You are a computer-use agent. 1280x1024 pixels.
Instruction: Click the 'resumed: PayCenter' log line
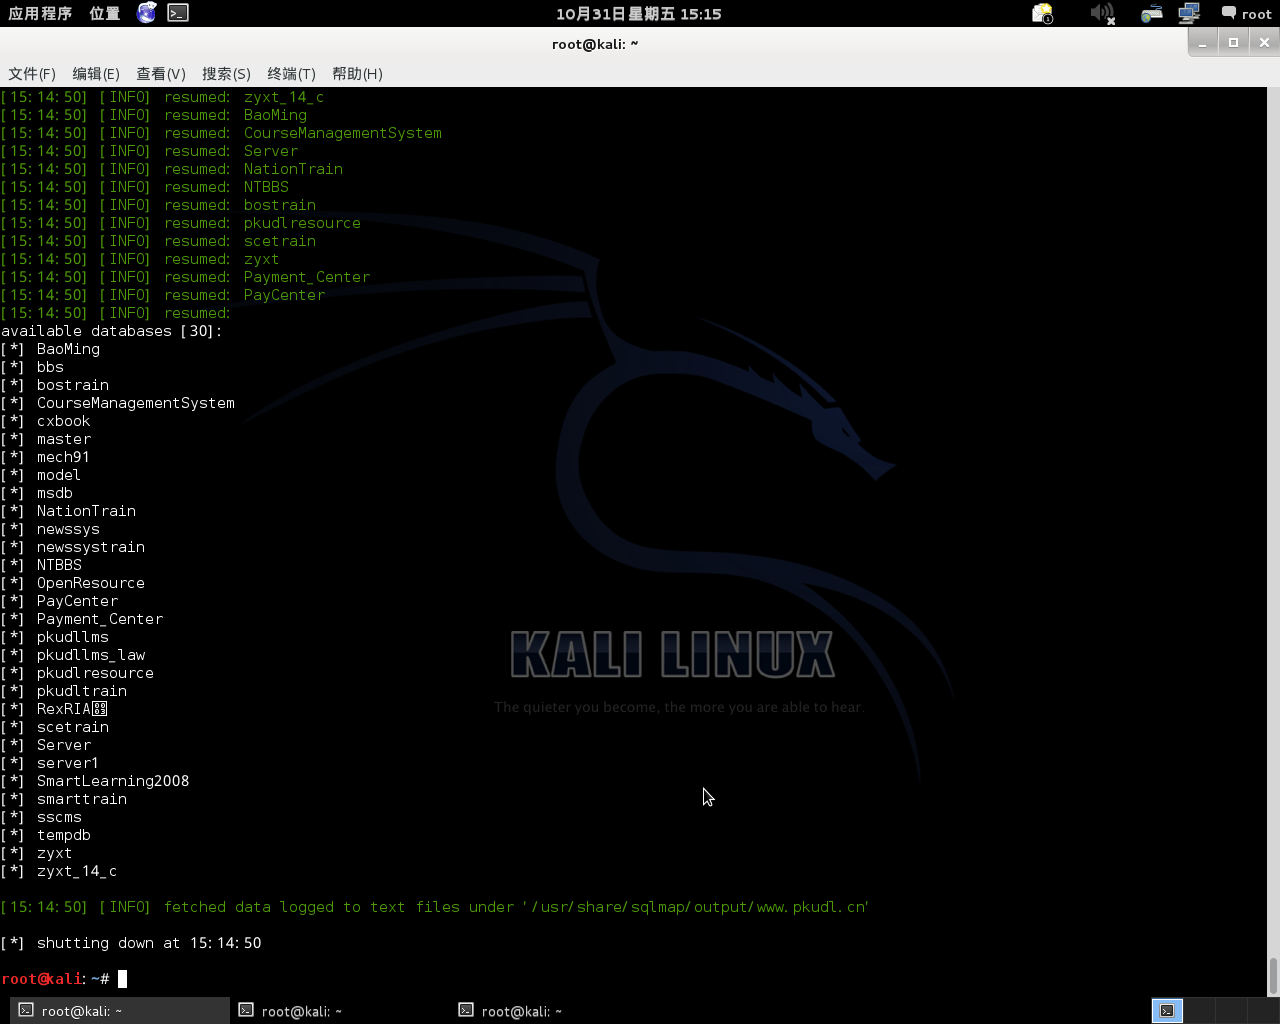(163, 295)
